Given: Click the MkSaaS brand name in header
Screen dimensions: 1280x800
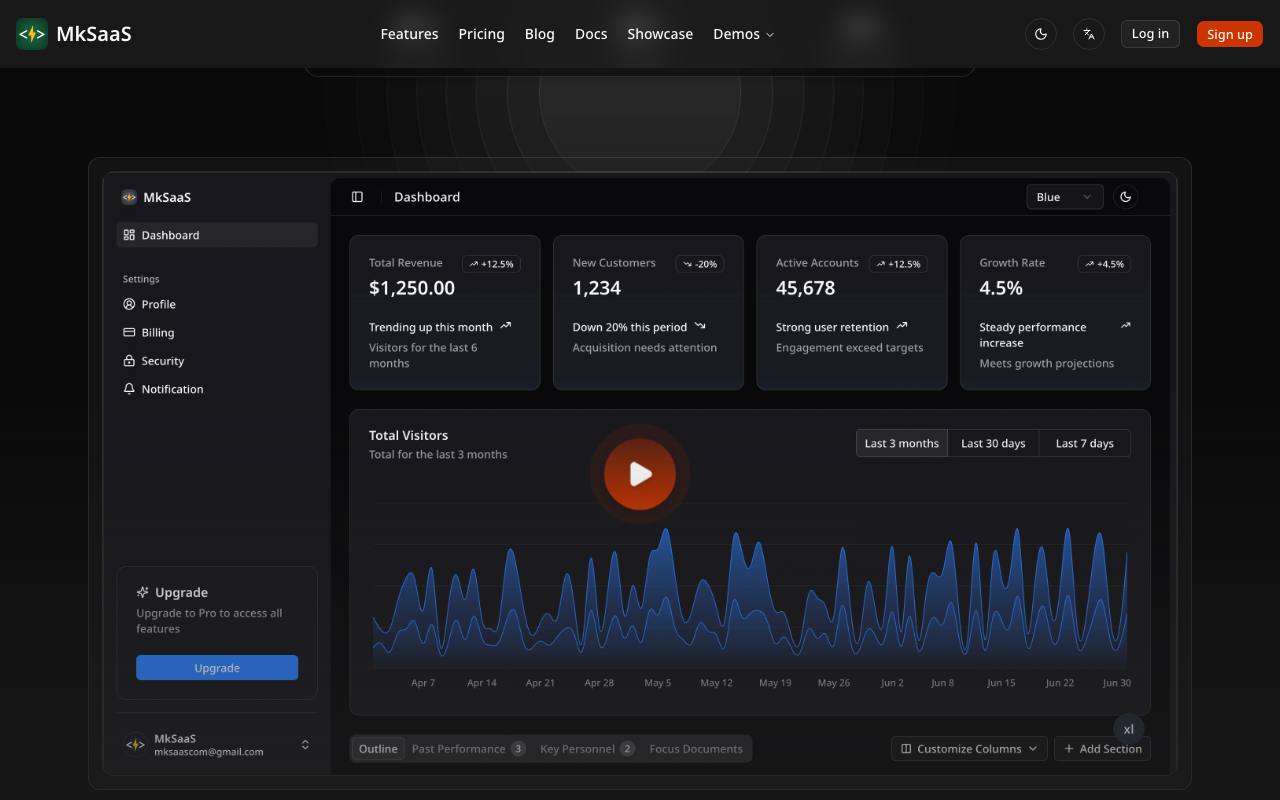Looking at the screenshot, I should click(94, 34).
